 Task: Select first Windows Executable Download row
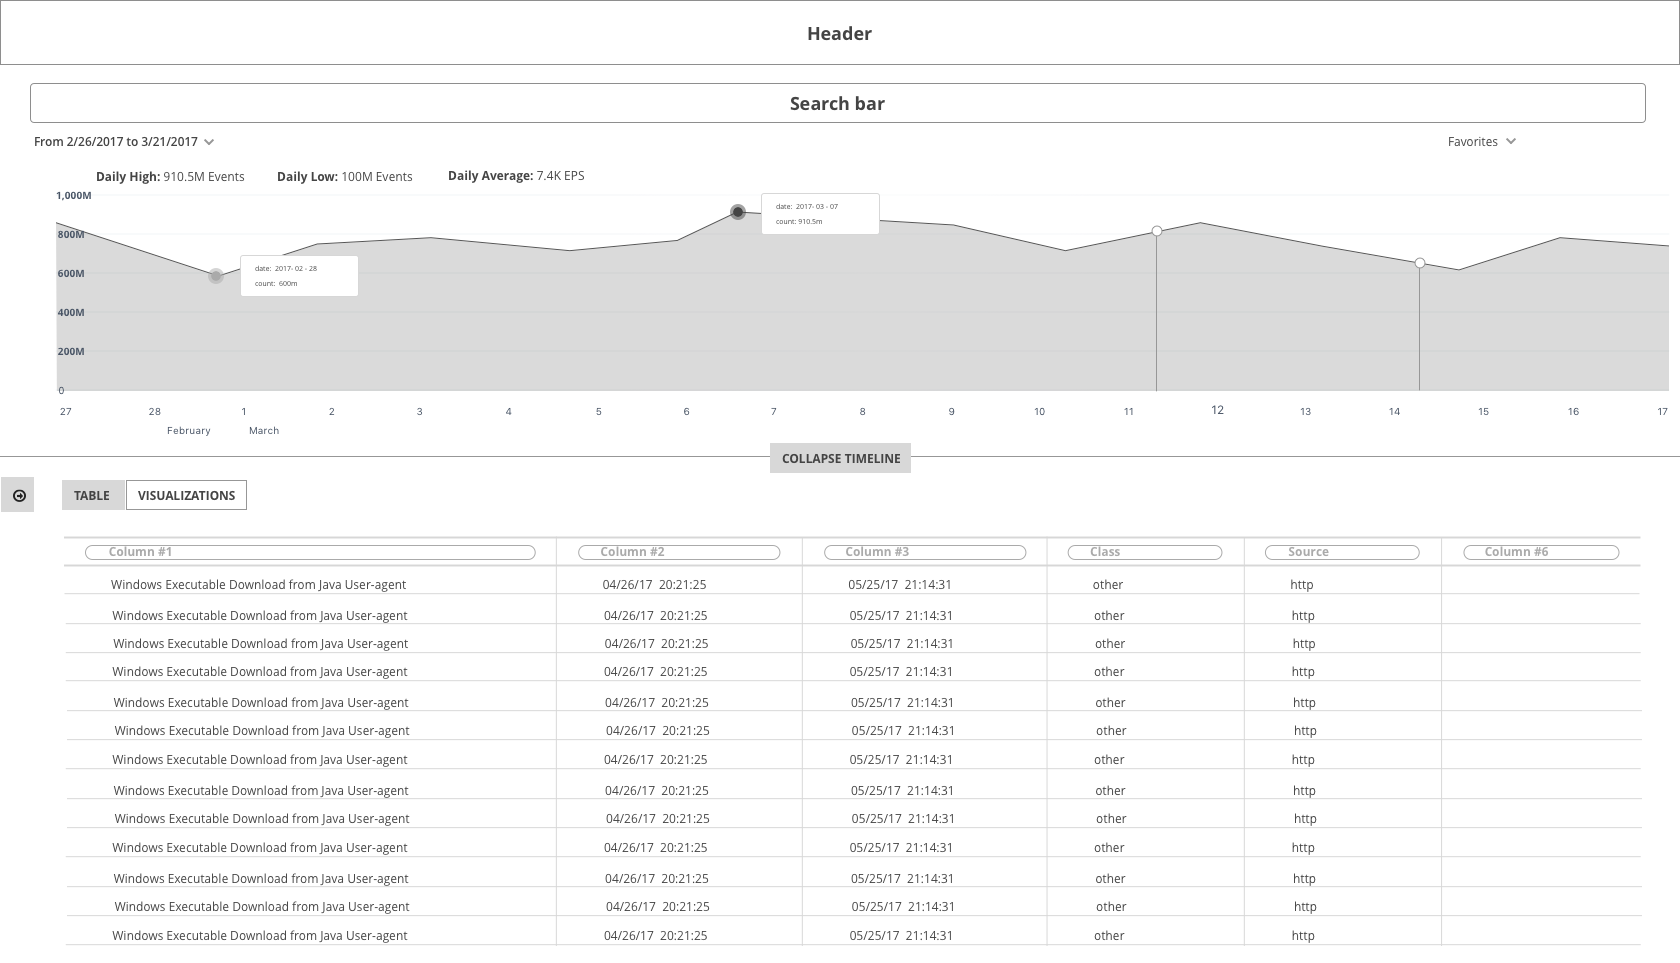coord(852,584)
